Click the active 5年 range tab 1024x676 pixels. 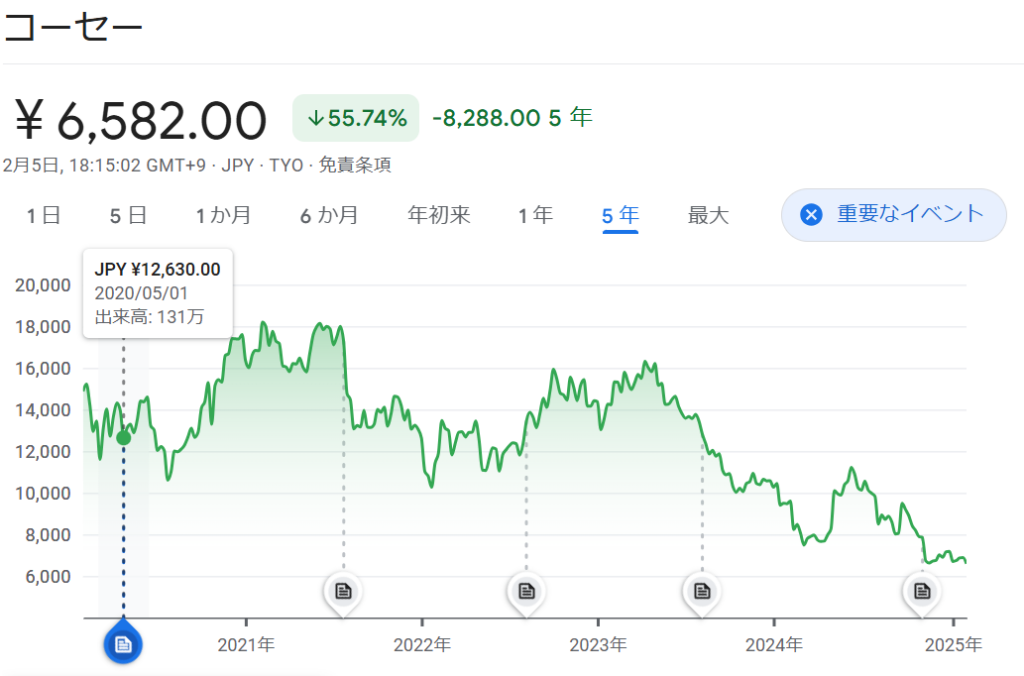tap(620, 215)
